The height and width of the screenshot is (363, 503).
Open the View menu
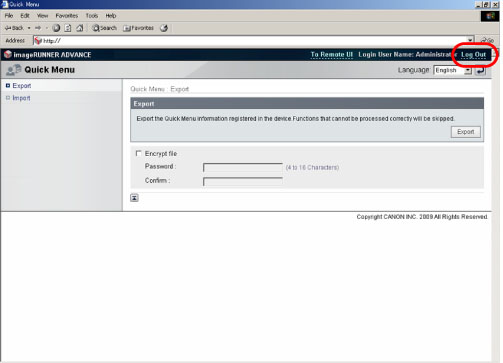[x=42, y=16]
